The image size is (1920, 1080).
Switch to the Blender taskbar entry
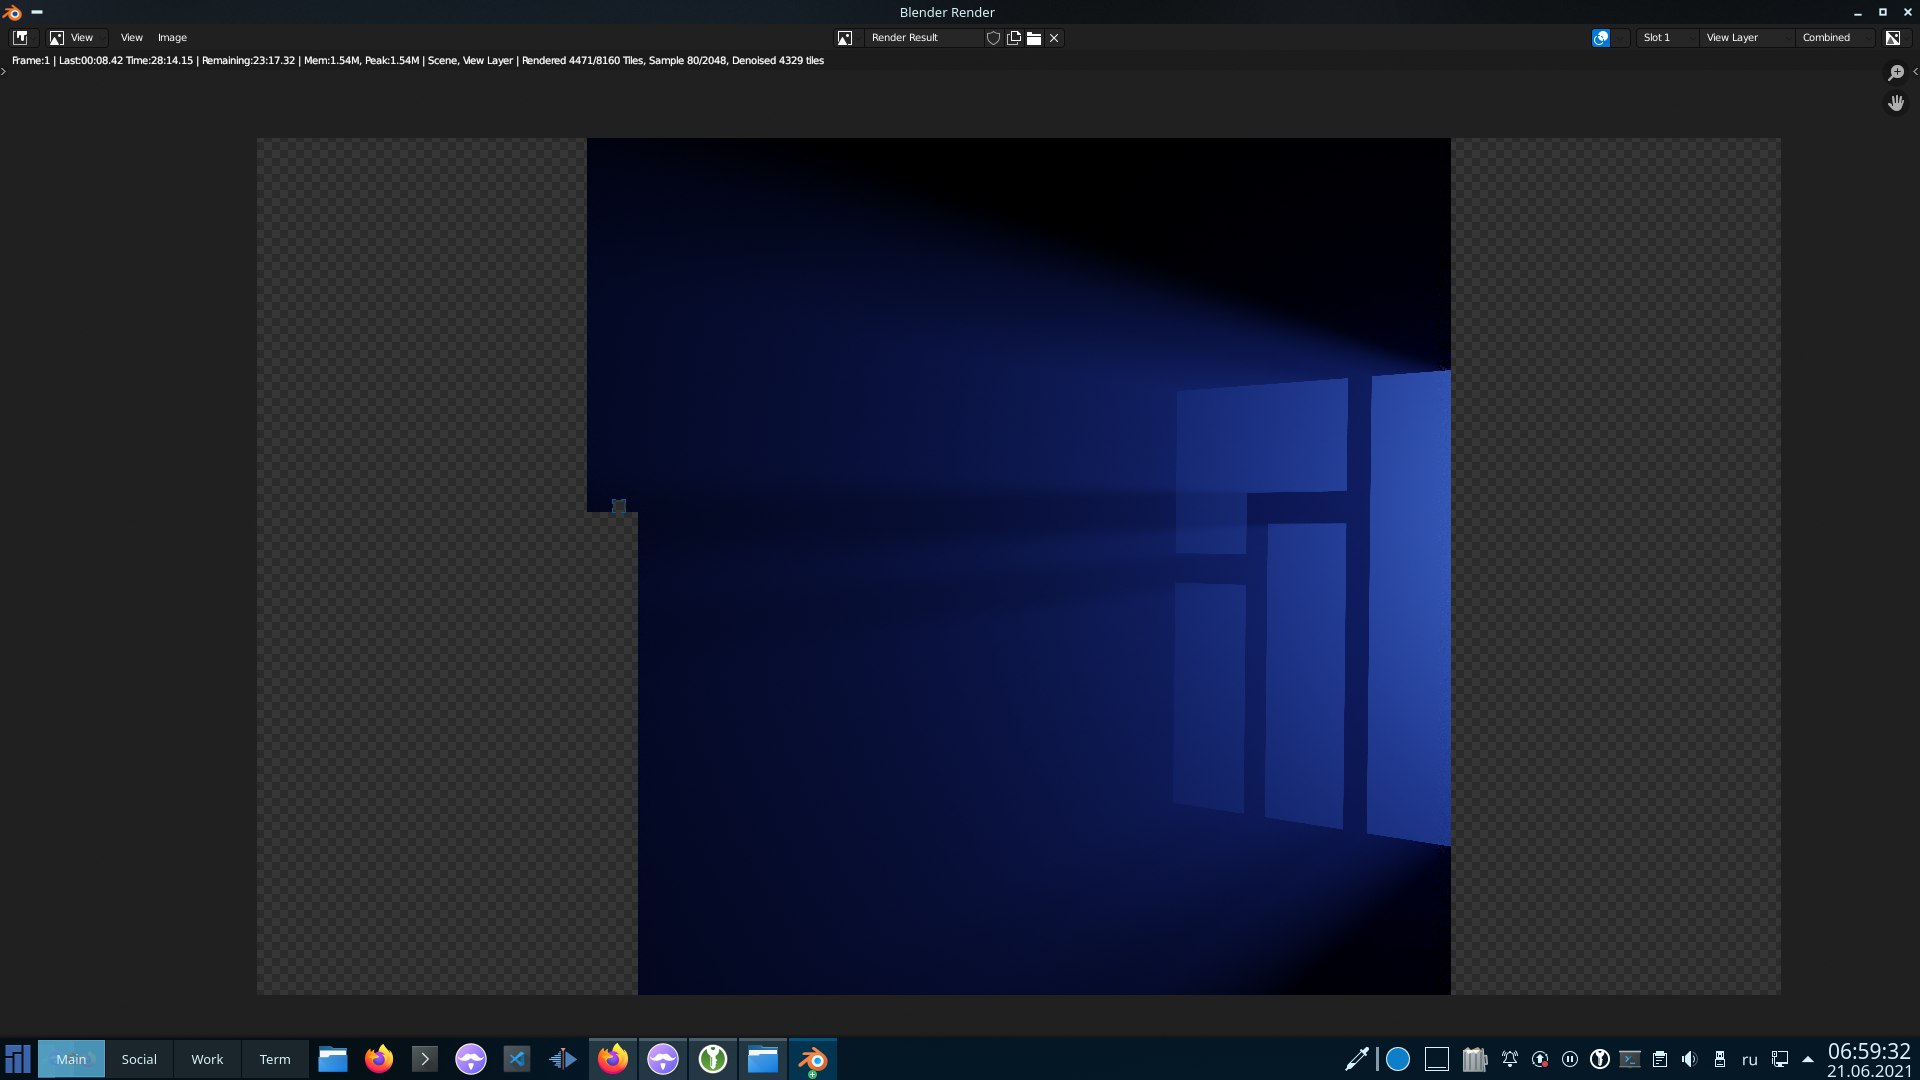coord(813,1059)
